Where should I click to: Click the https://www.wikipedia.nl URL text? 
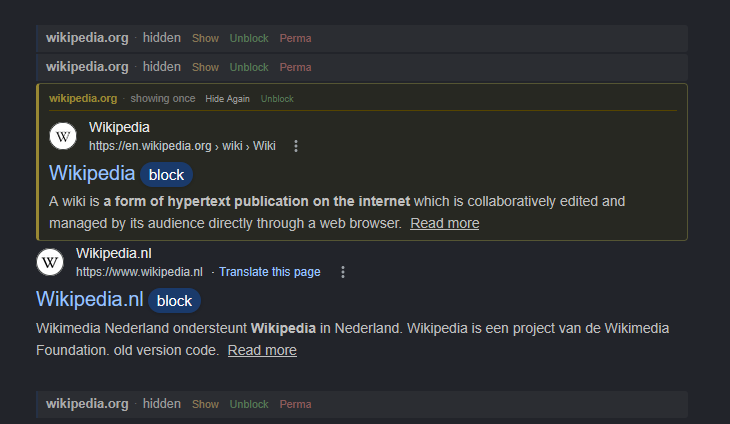(x=139, y=272)
